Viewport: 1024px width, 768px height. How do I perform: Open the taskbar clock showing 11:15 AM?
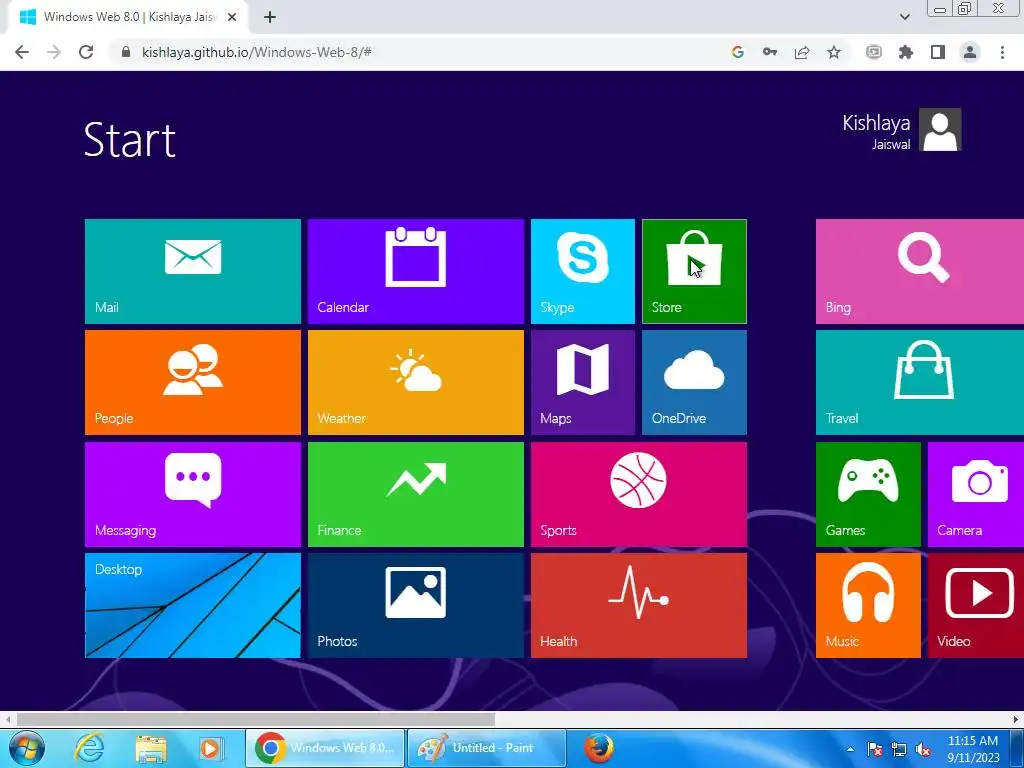(x=973, y=749)
